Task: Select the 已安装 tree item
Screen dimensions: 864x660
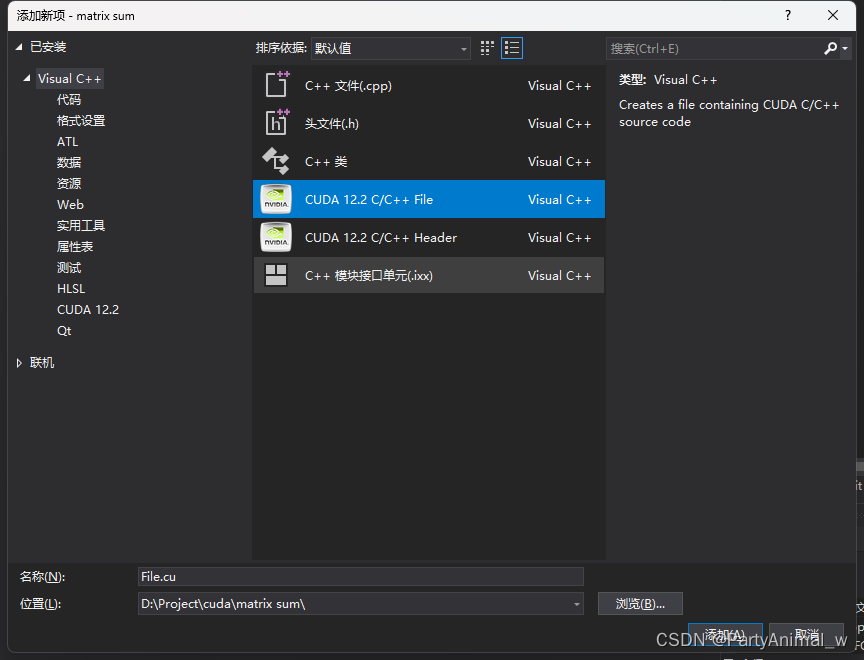Action: click(48, 47)
